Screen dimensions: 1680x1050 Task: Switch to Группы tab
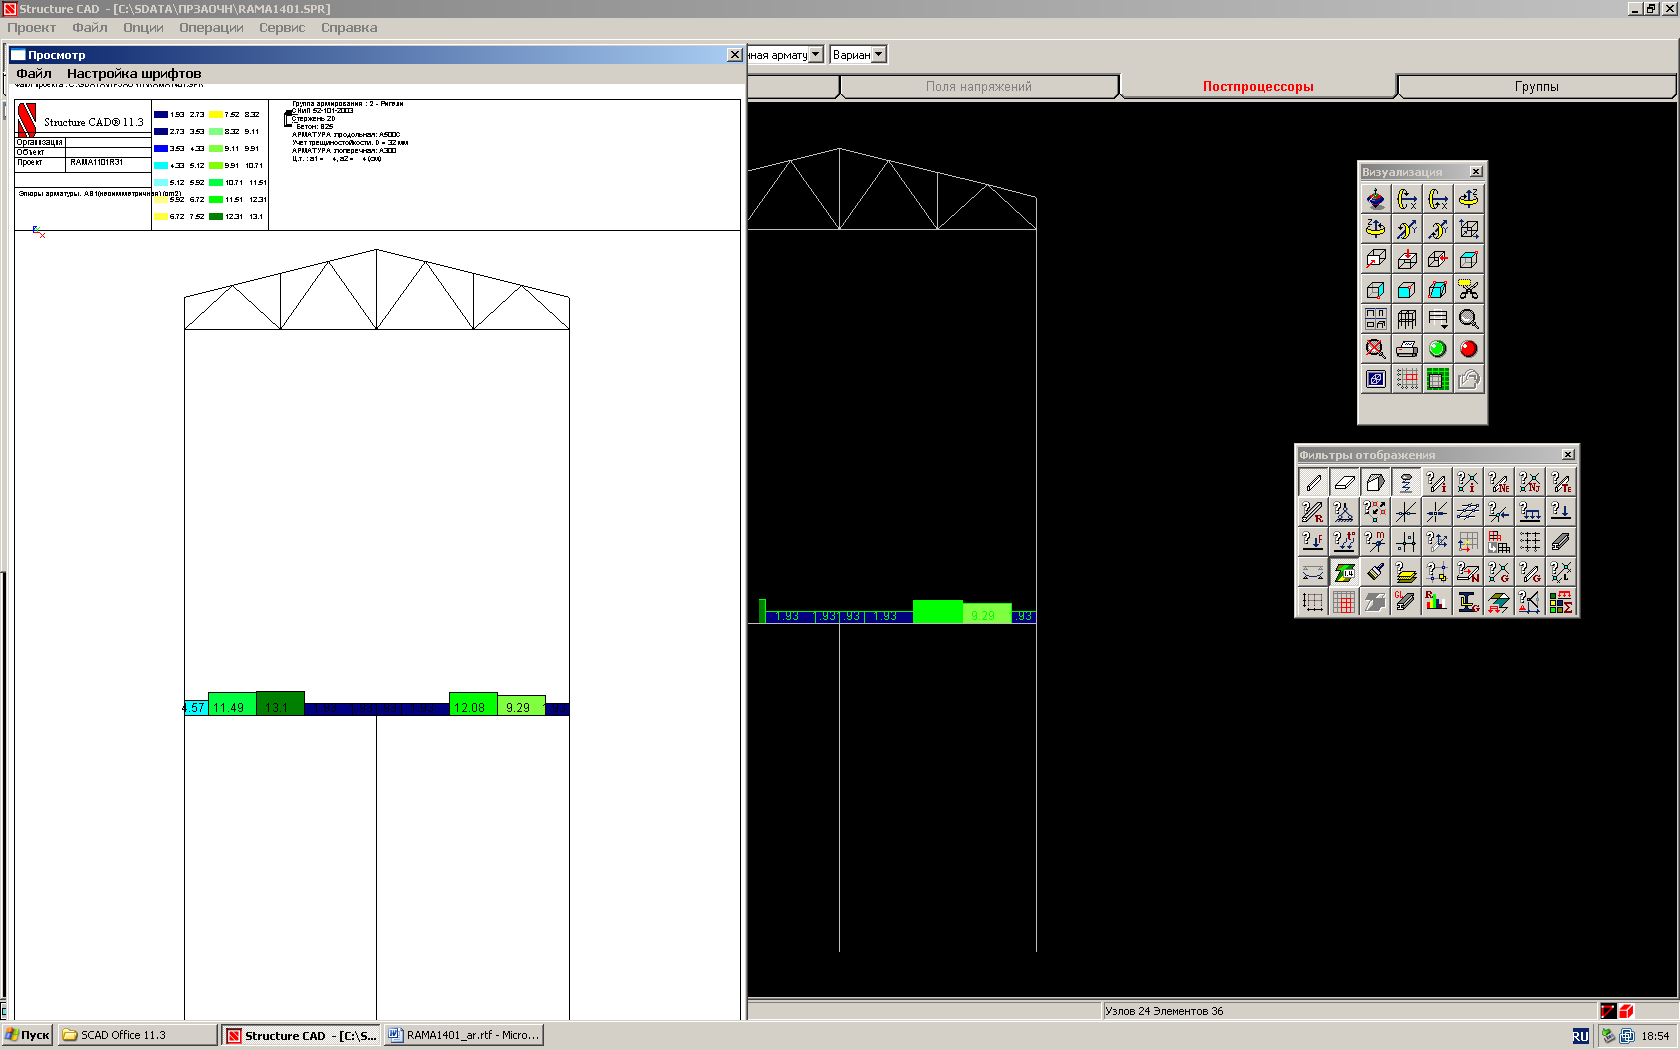[1537, 86]
